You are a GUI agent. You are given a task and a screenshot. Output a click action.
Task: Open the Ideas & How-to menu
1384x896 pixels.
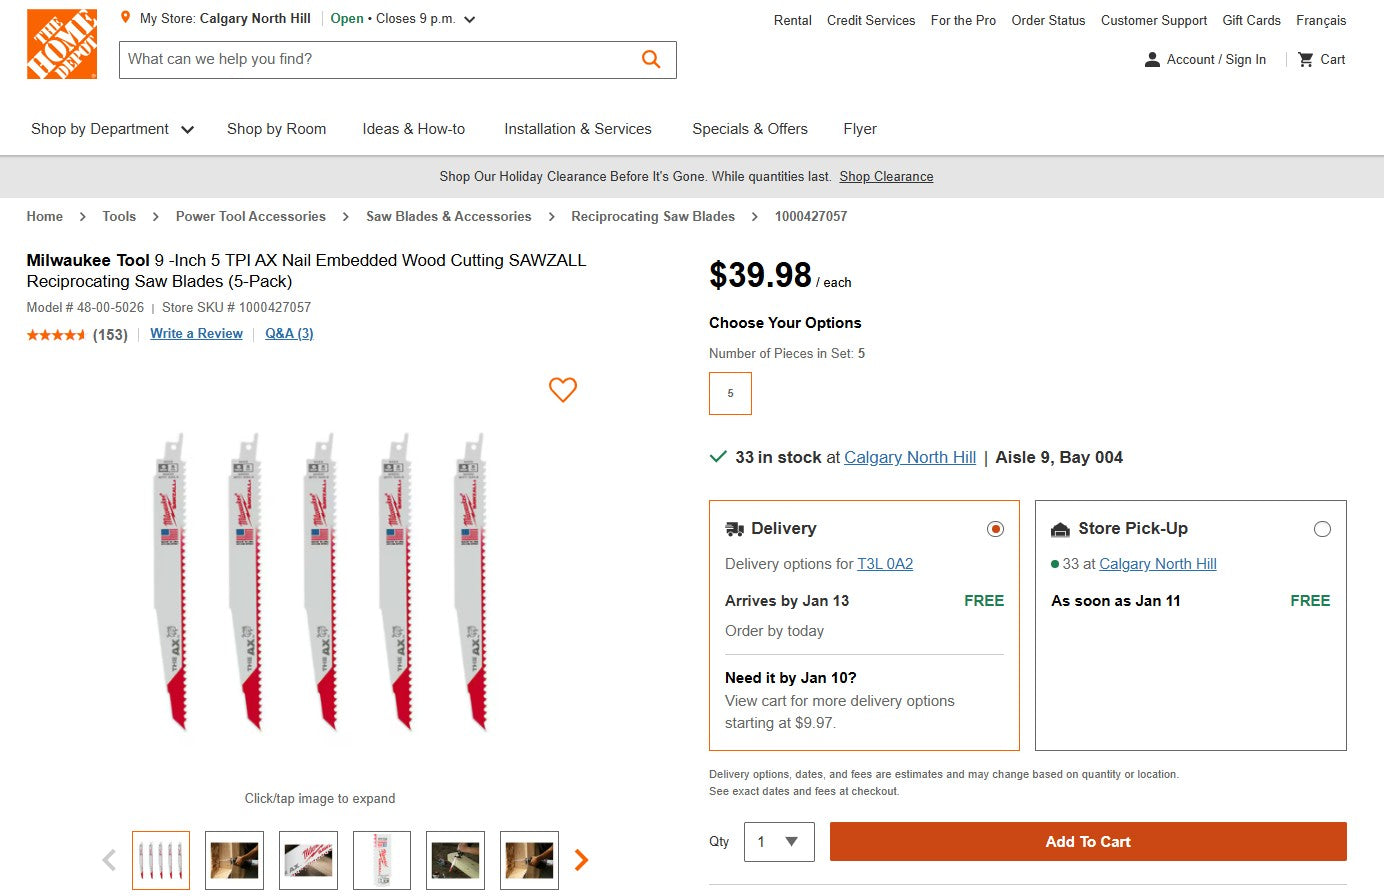[x=414, y=129]
